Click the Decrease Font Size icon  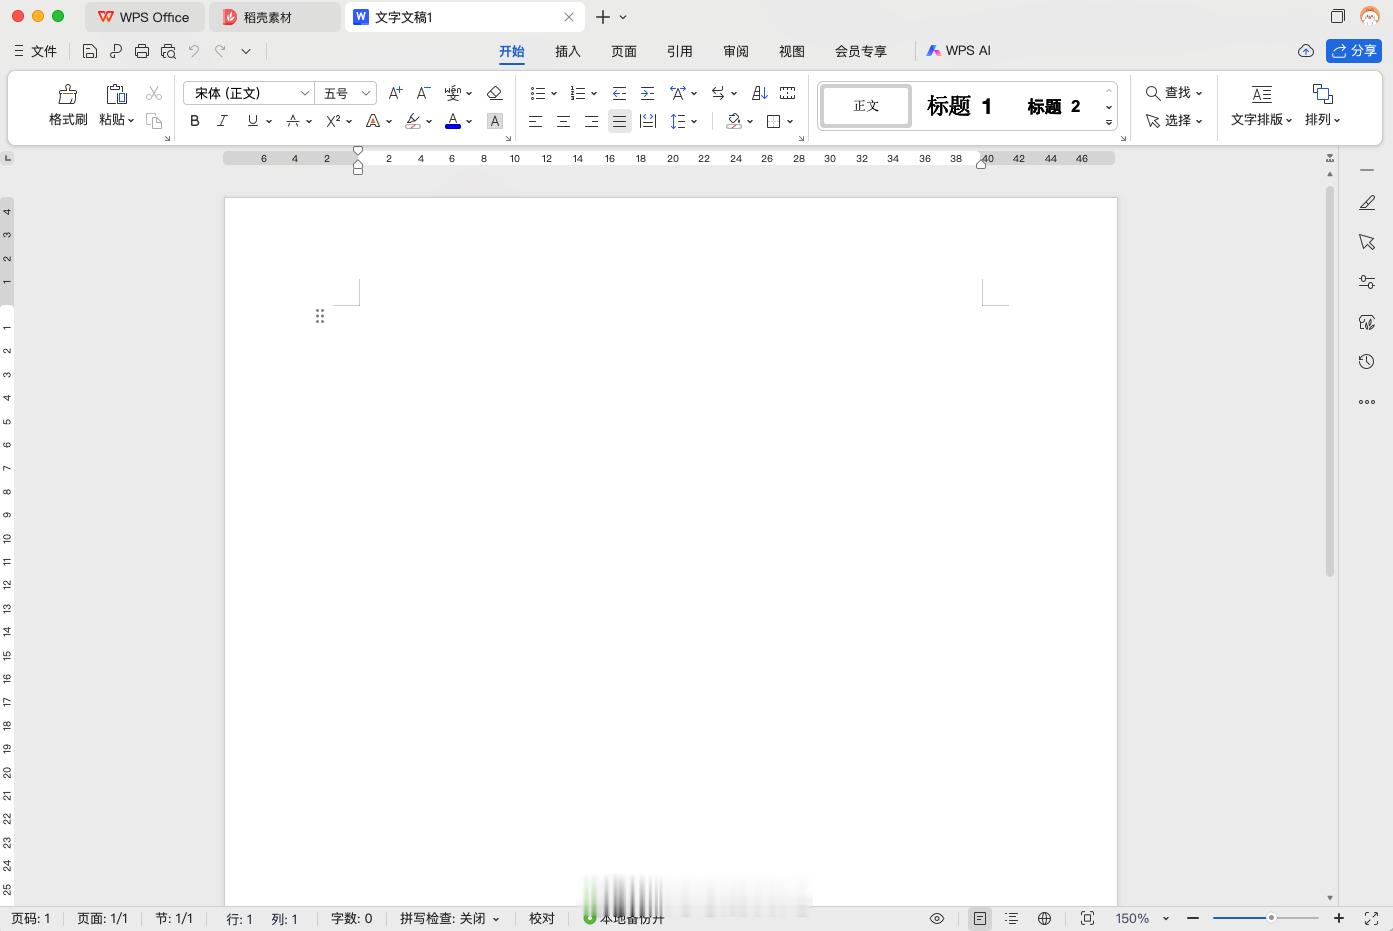point(423,93)
